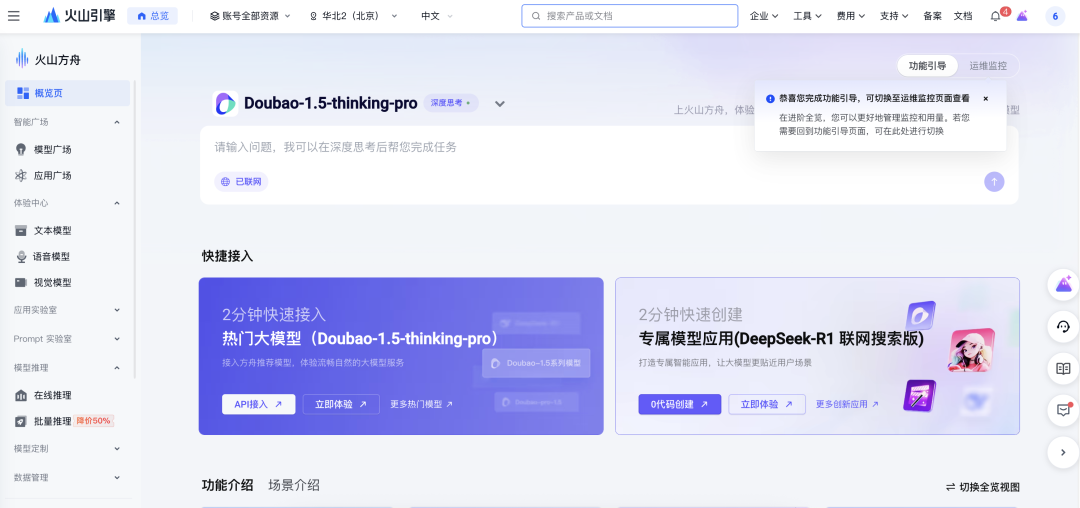Viewport: 1080px width, 508px height.
Task: Switch to 运维监控 view
Action: pyautogui.click(x=988, y=66)
